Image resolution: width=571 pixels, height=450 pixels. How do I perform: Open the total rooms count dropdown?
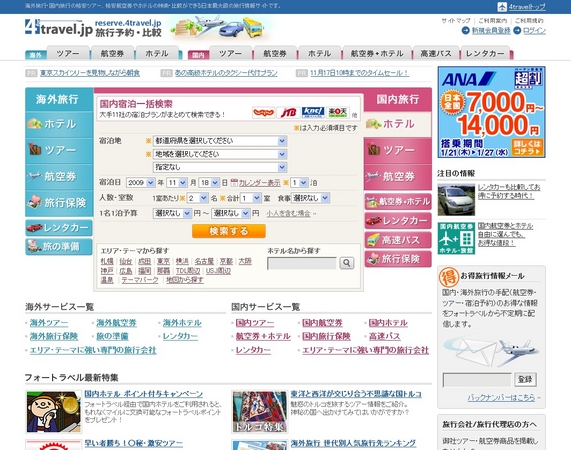point(251,198)
